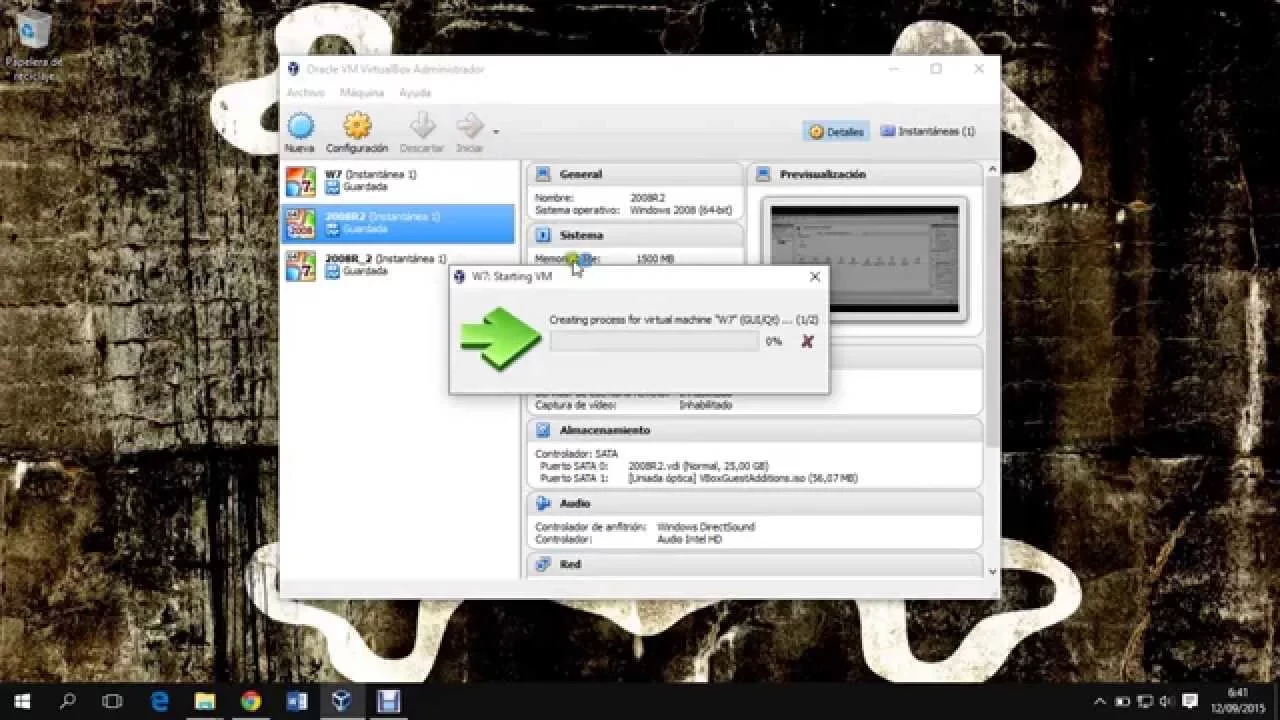Screen dimensions: 1280x720
Task: Launch Microsoft Edge from taskbar
Action: (159, 701)
